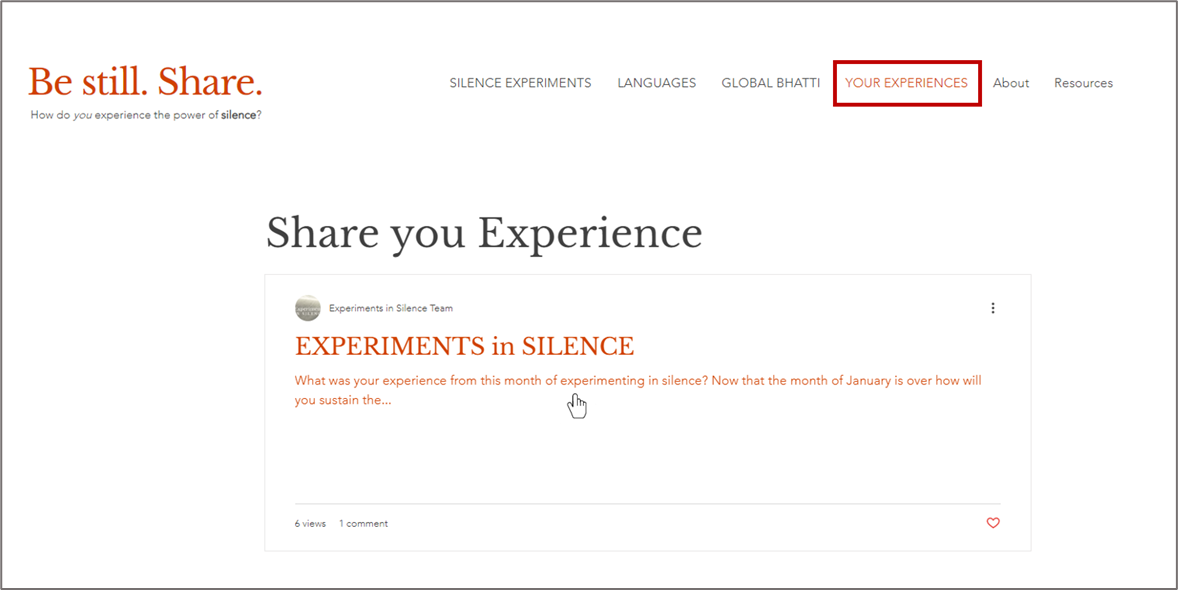The image size is (1178, 590).
Task: Open the 'EXPERIMENTS in SILENCE' post title
Action: (464, 346)
